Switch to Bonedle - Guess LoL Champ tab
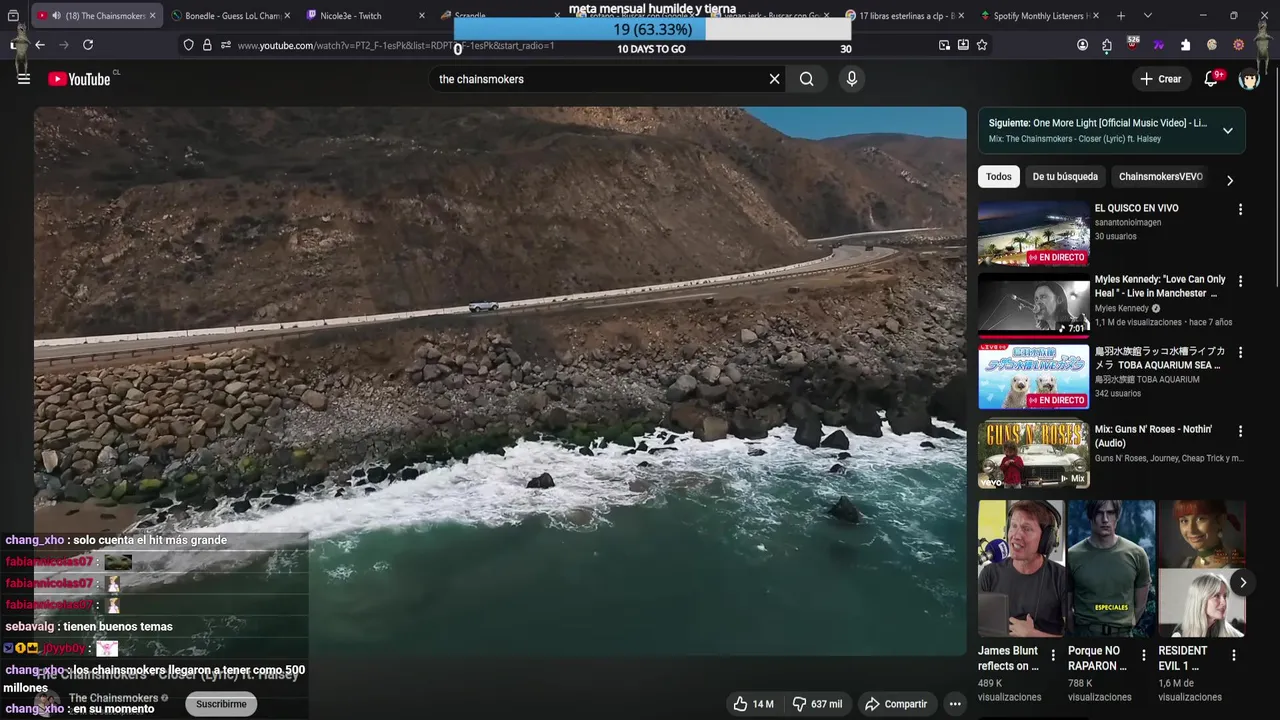 point(230,16)
